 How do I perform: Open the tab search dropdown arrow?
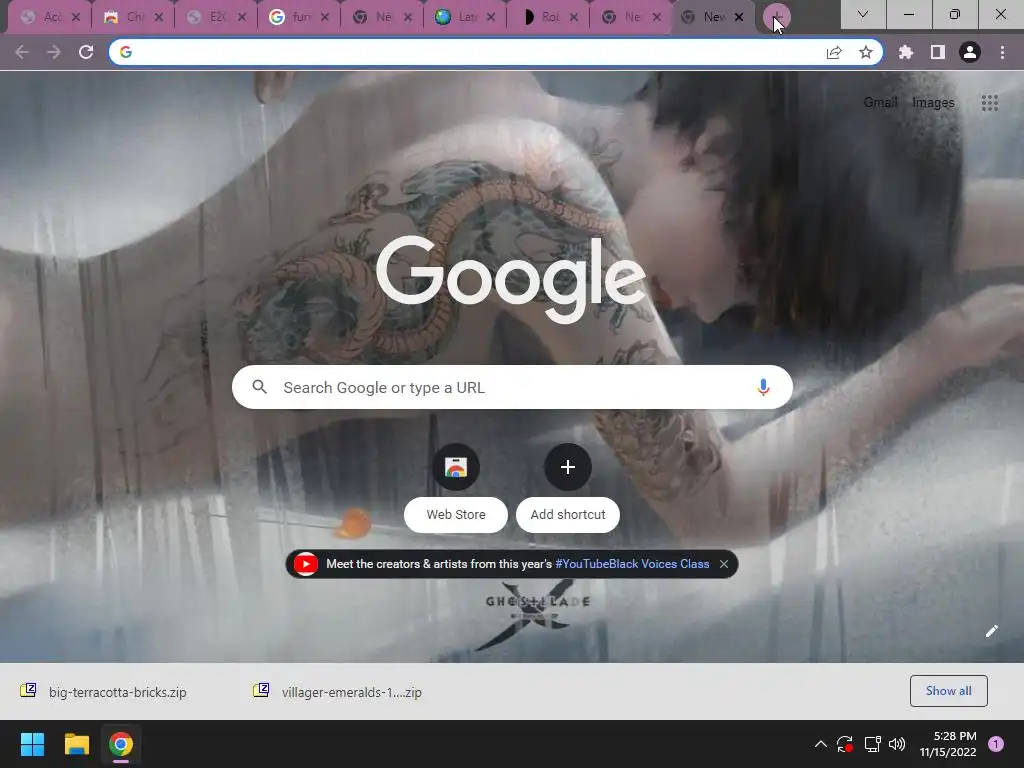pyautogui.click(x=863, y=14)
